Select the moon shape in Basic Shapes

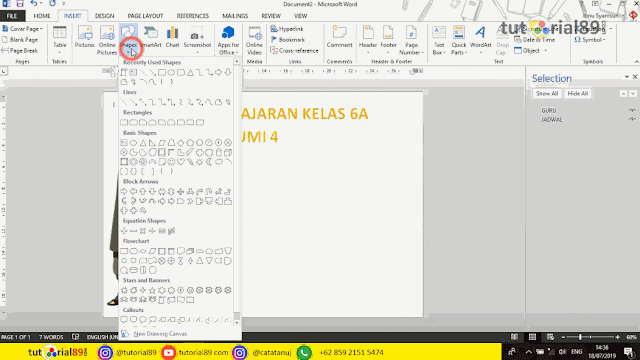coord(209,162)
